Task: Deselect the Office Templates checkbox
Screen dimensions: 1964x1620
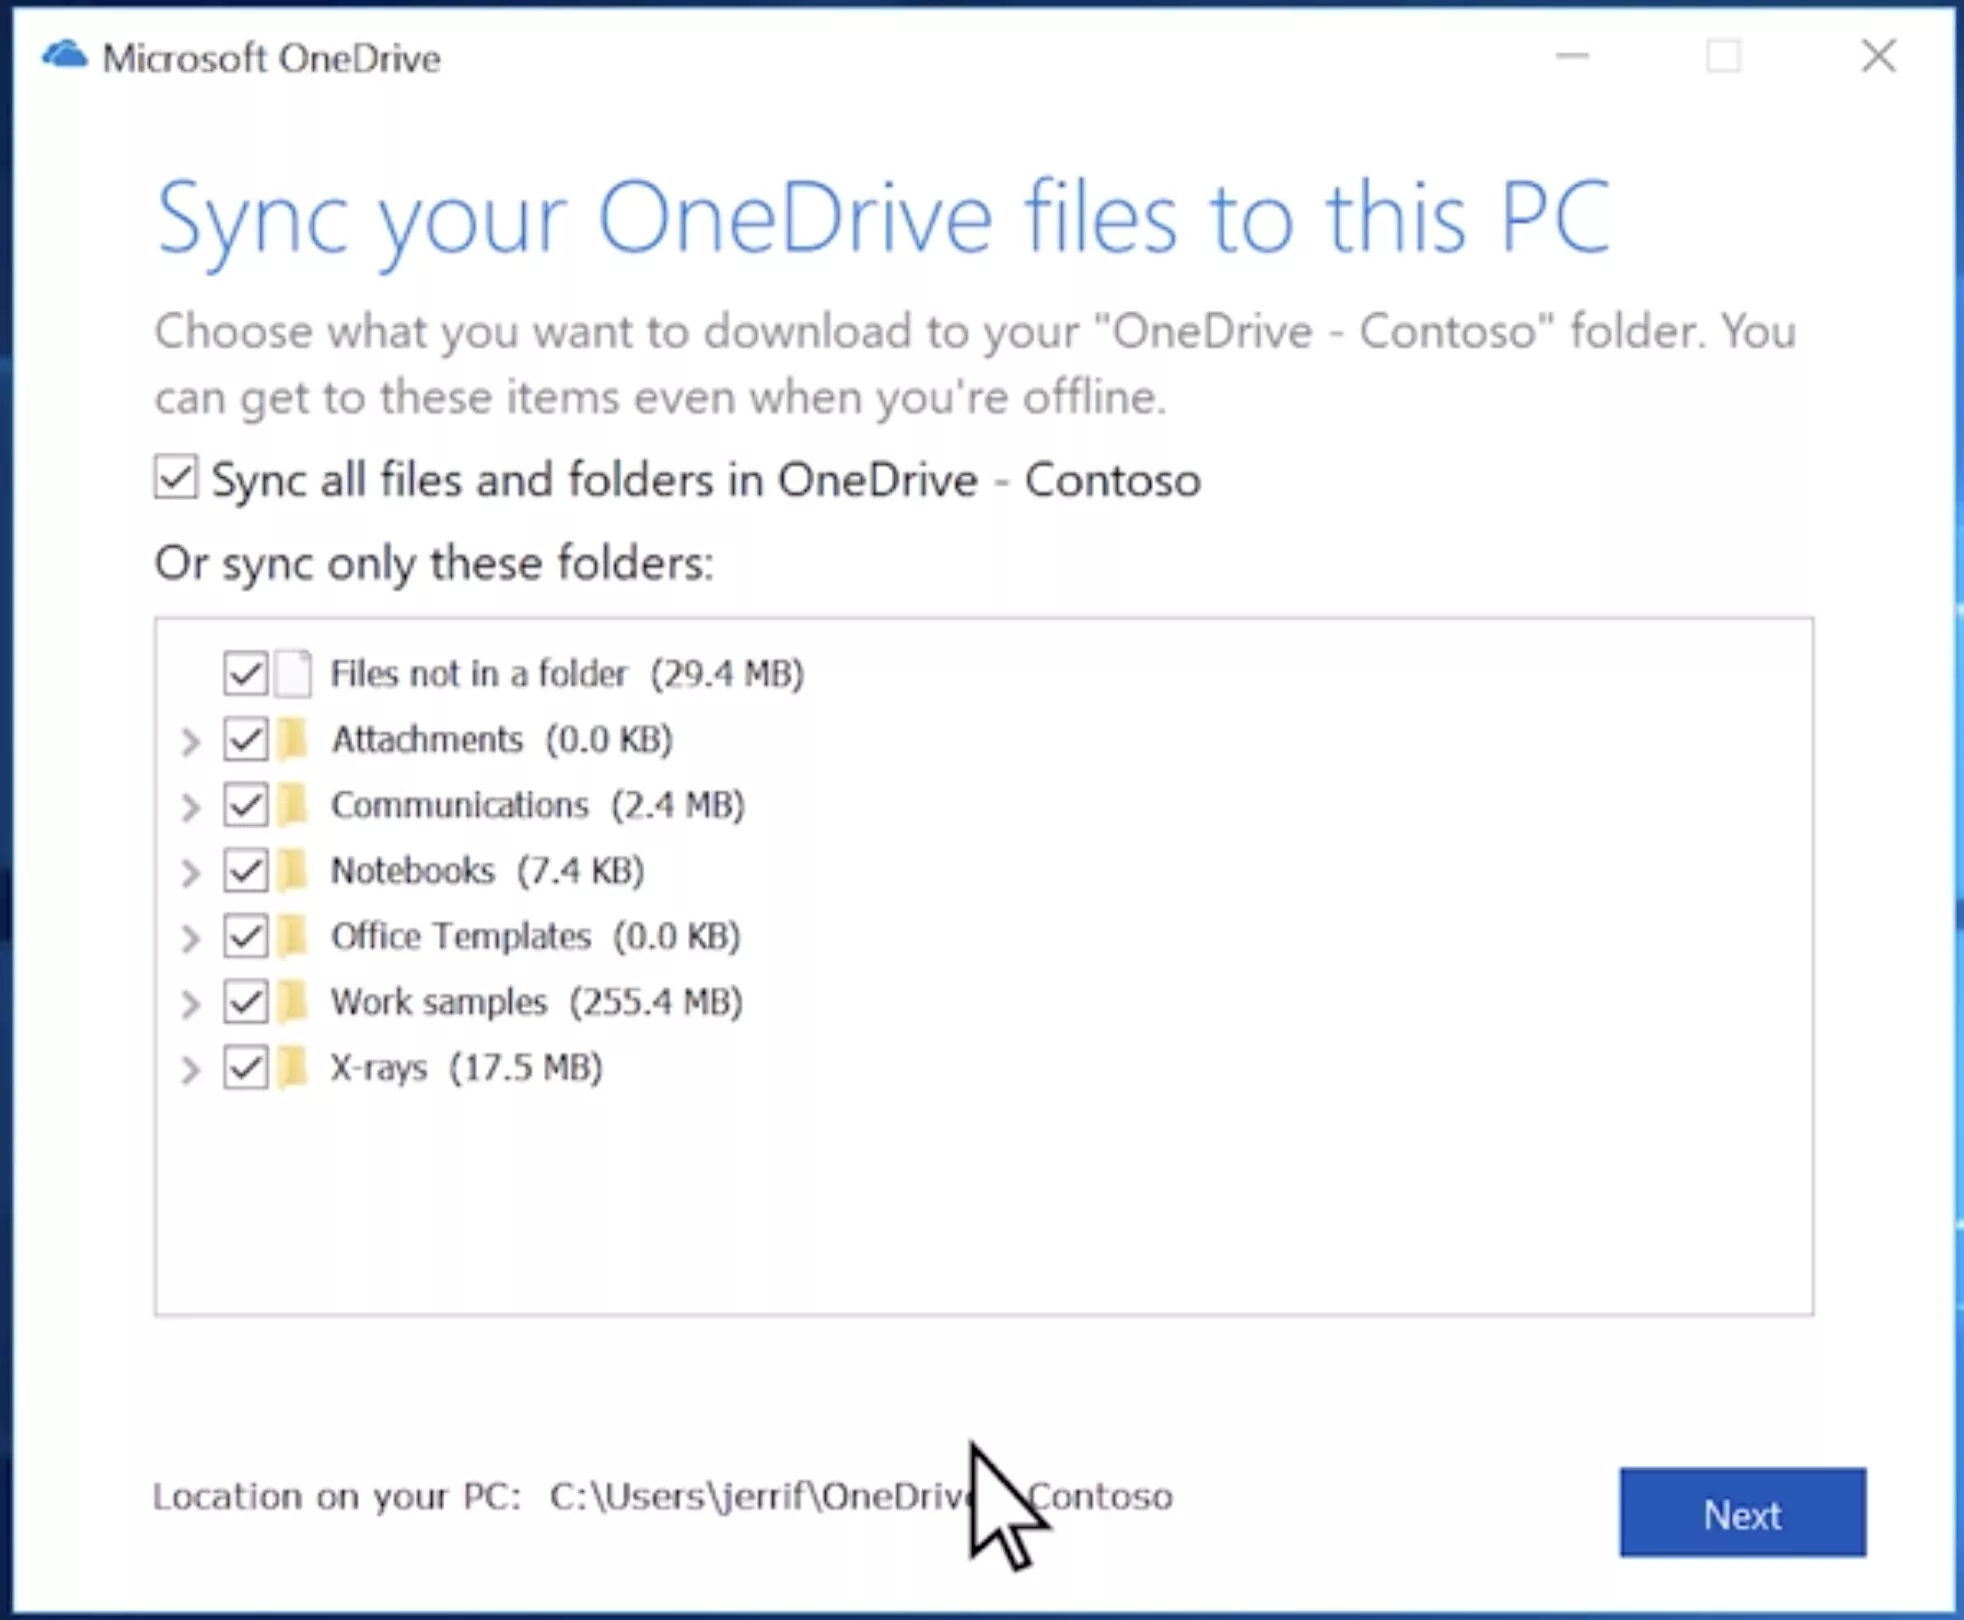Action: [245, 936]
